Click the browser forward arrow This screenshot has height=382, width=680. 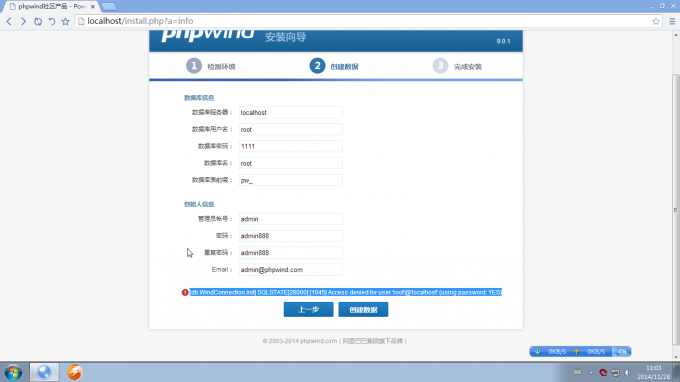click(23, 21)
